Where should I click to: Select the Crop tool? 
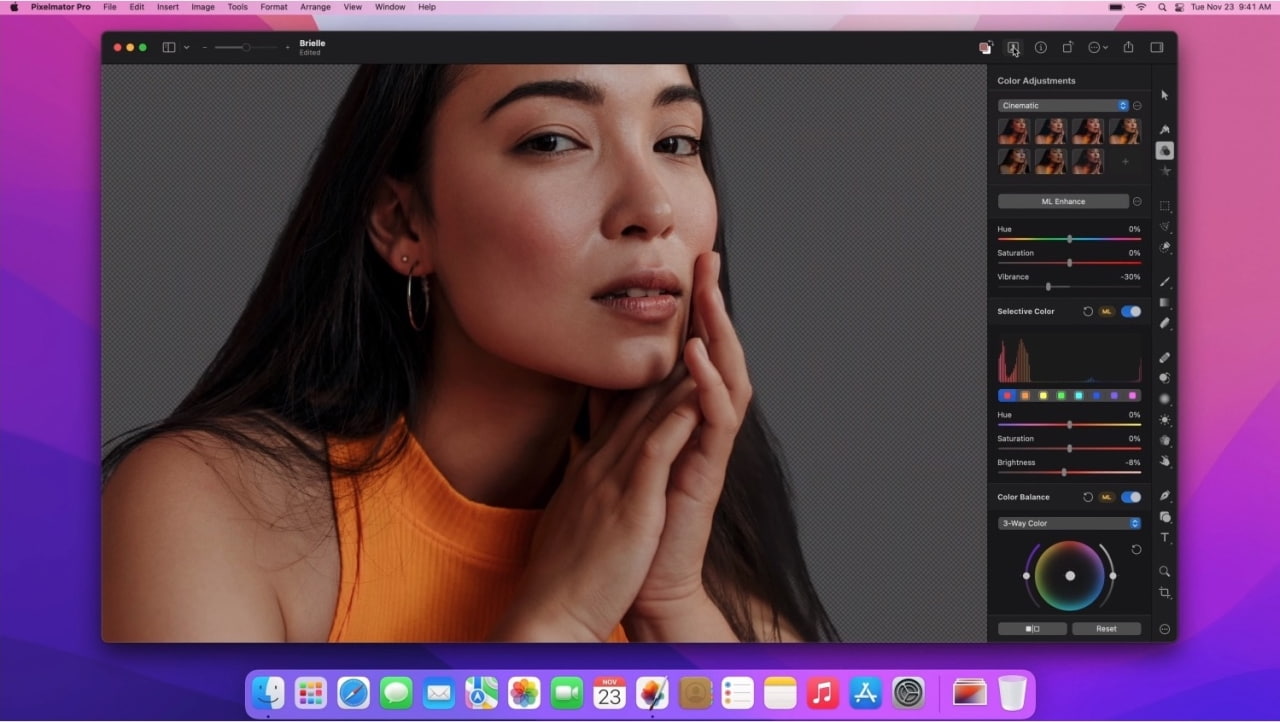(x=1164, y=592)
